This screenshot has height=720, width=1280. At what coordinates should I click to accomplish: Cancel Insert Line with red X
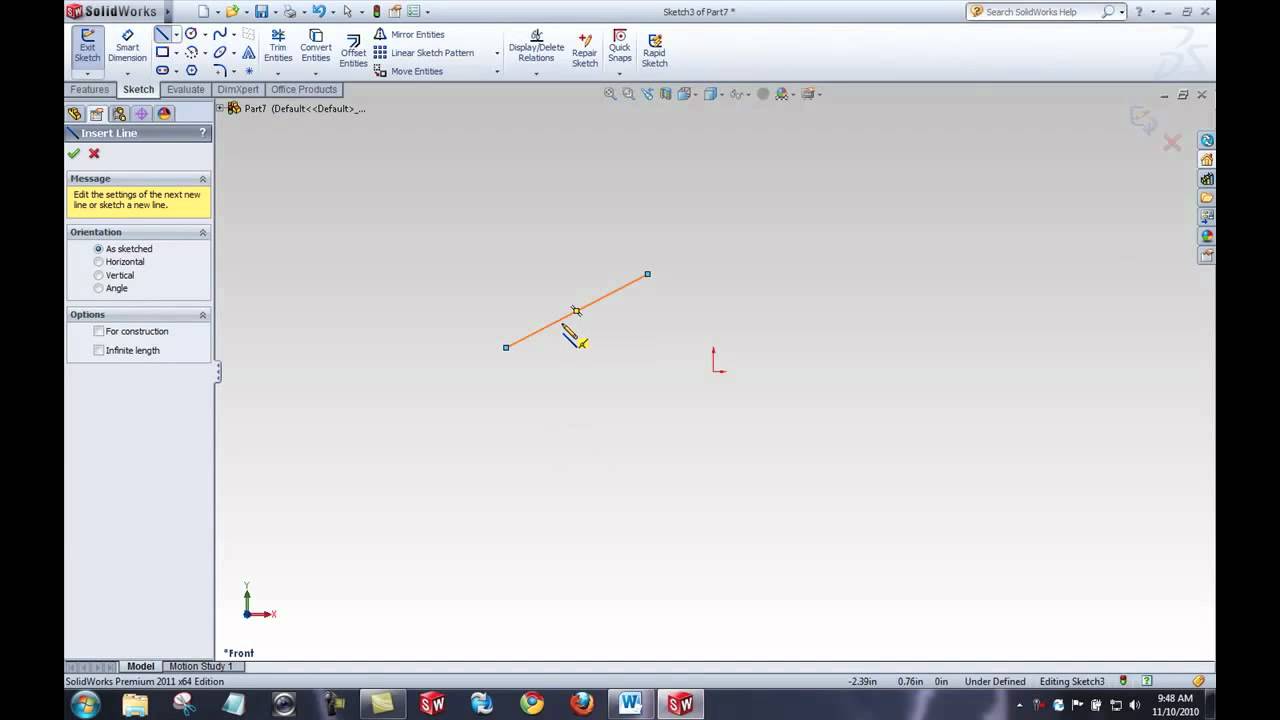point(94,154)
